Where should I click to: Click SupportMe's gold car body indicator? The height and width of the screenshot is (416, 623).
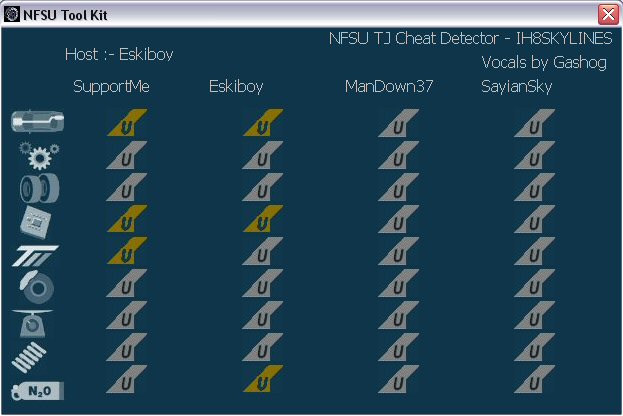[127, 123]
